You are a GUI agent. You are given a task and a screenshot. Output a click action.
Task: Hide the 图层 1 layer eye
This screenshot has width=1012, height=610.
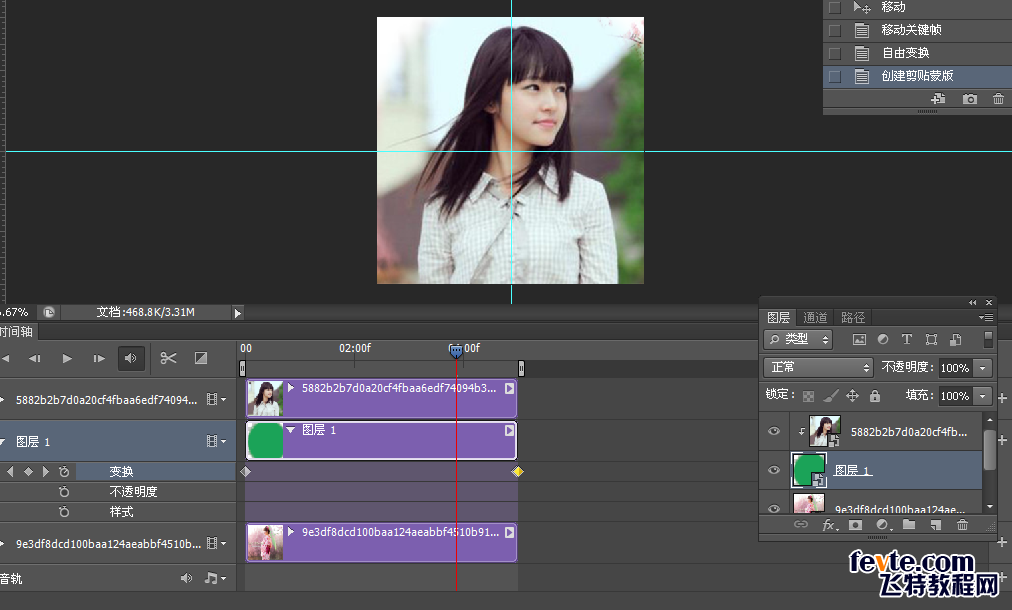(x=774, y=470)
